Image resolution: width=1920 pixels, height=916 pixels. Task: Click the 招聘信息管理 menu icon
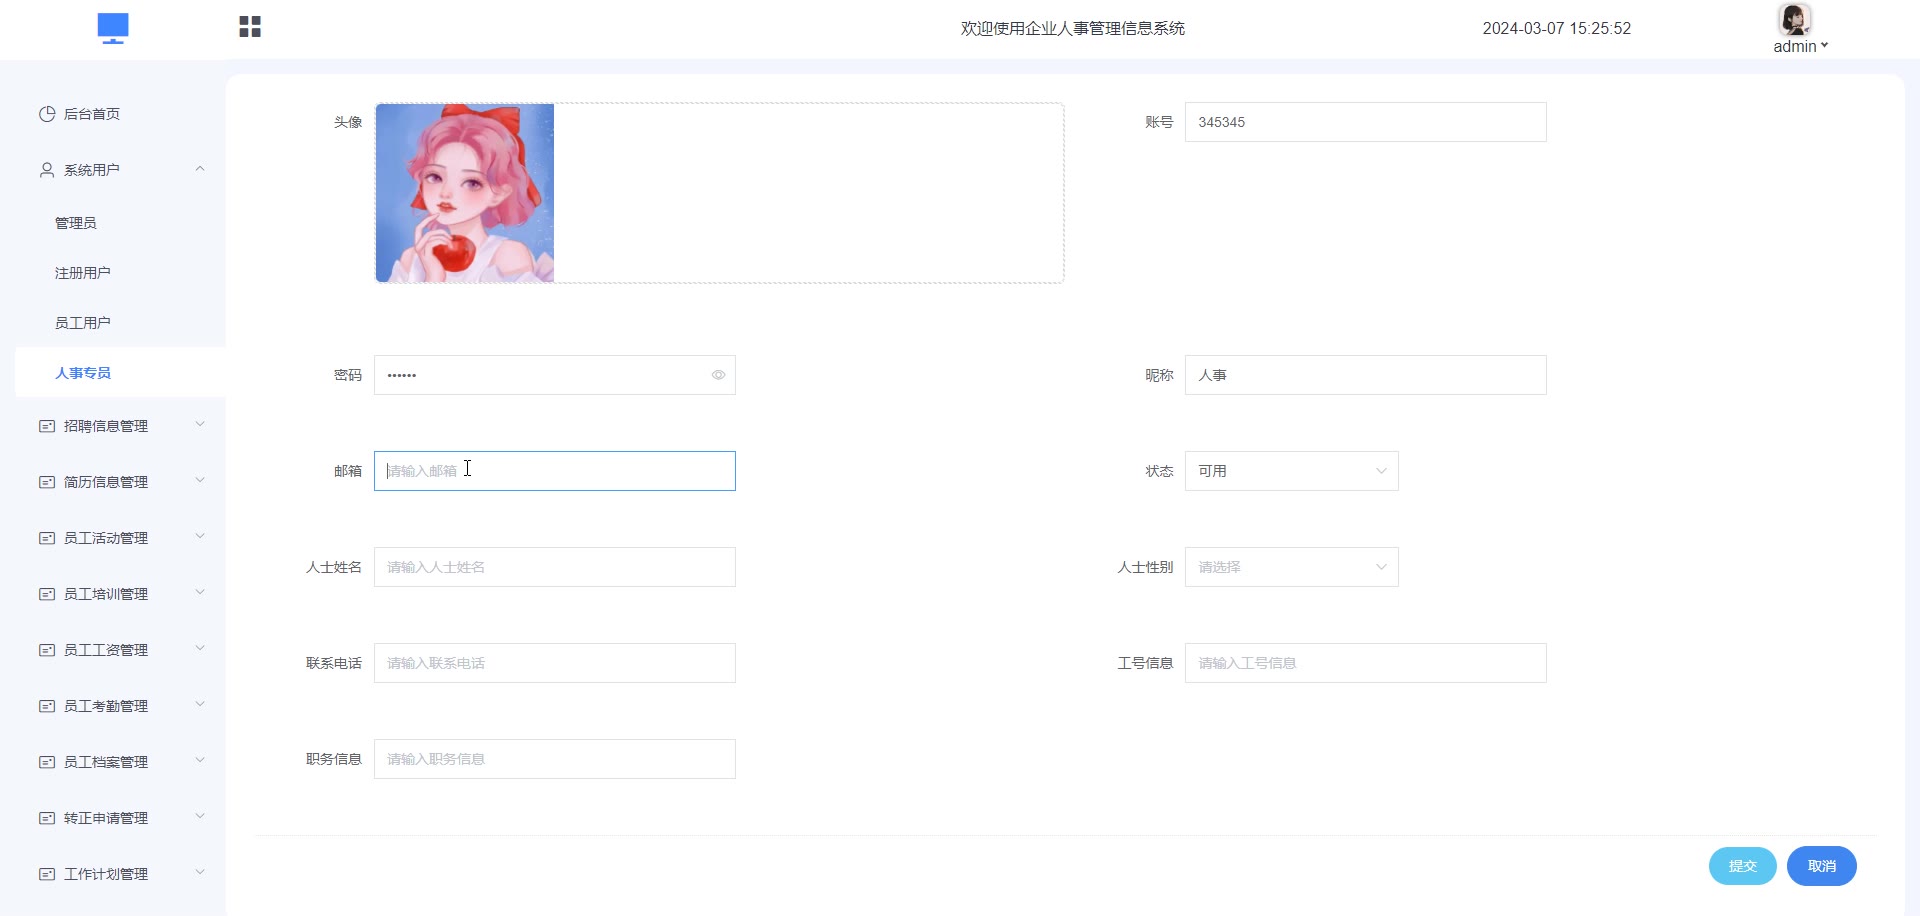click(x=47, y=426)
